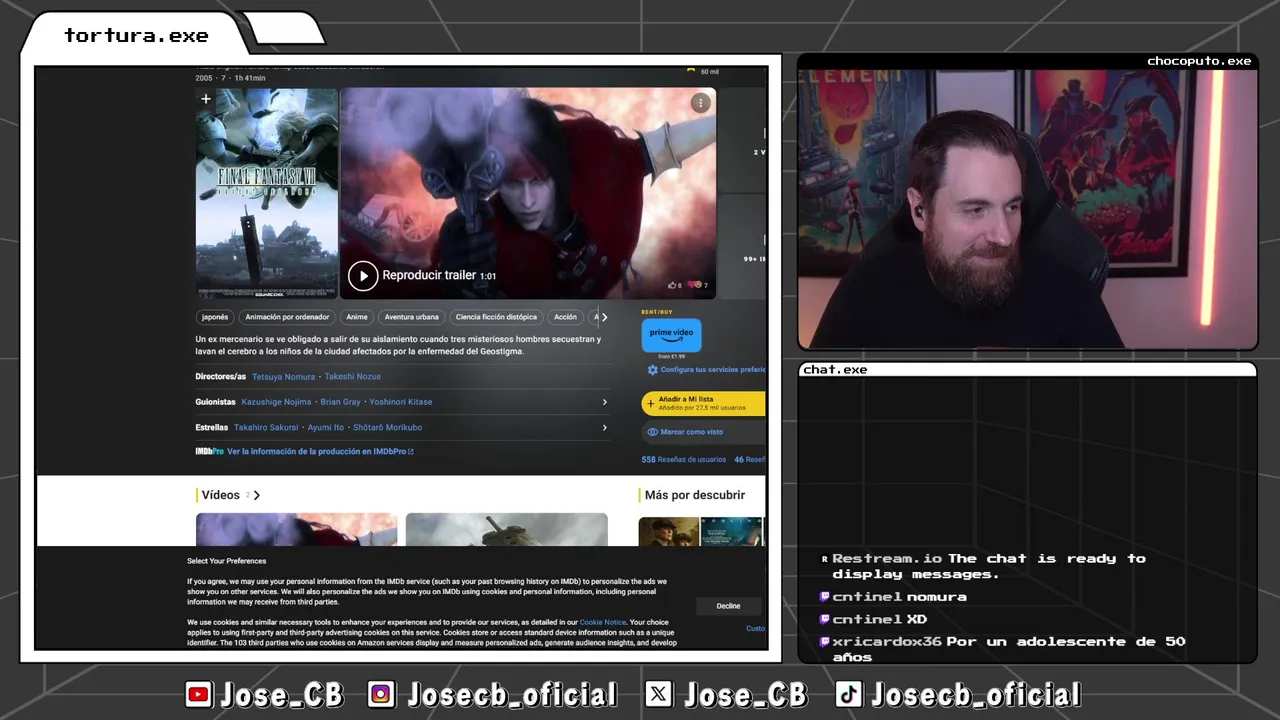Open 558 Reseñas de usuarios link

(684, 460)
